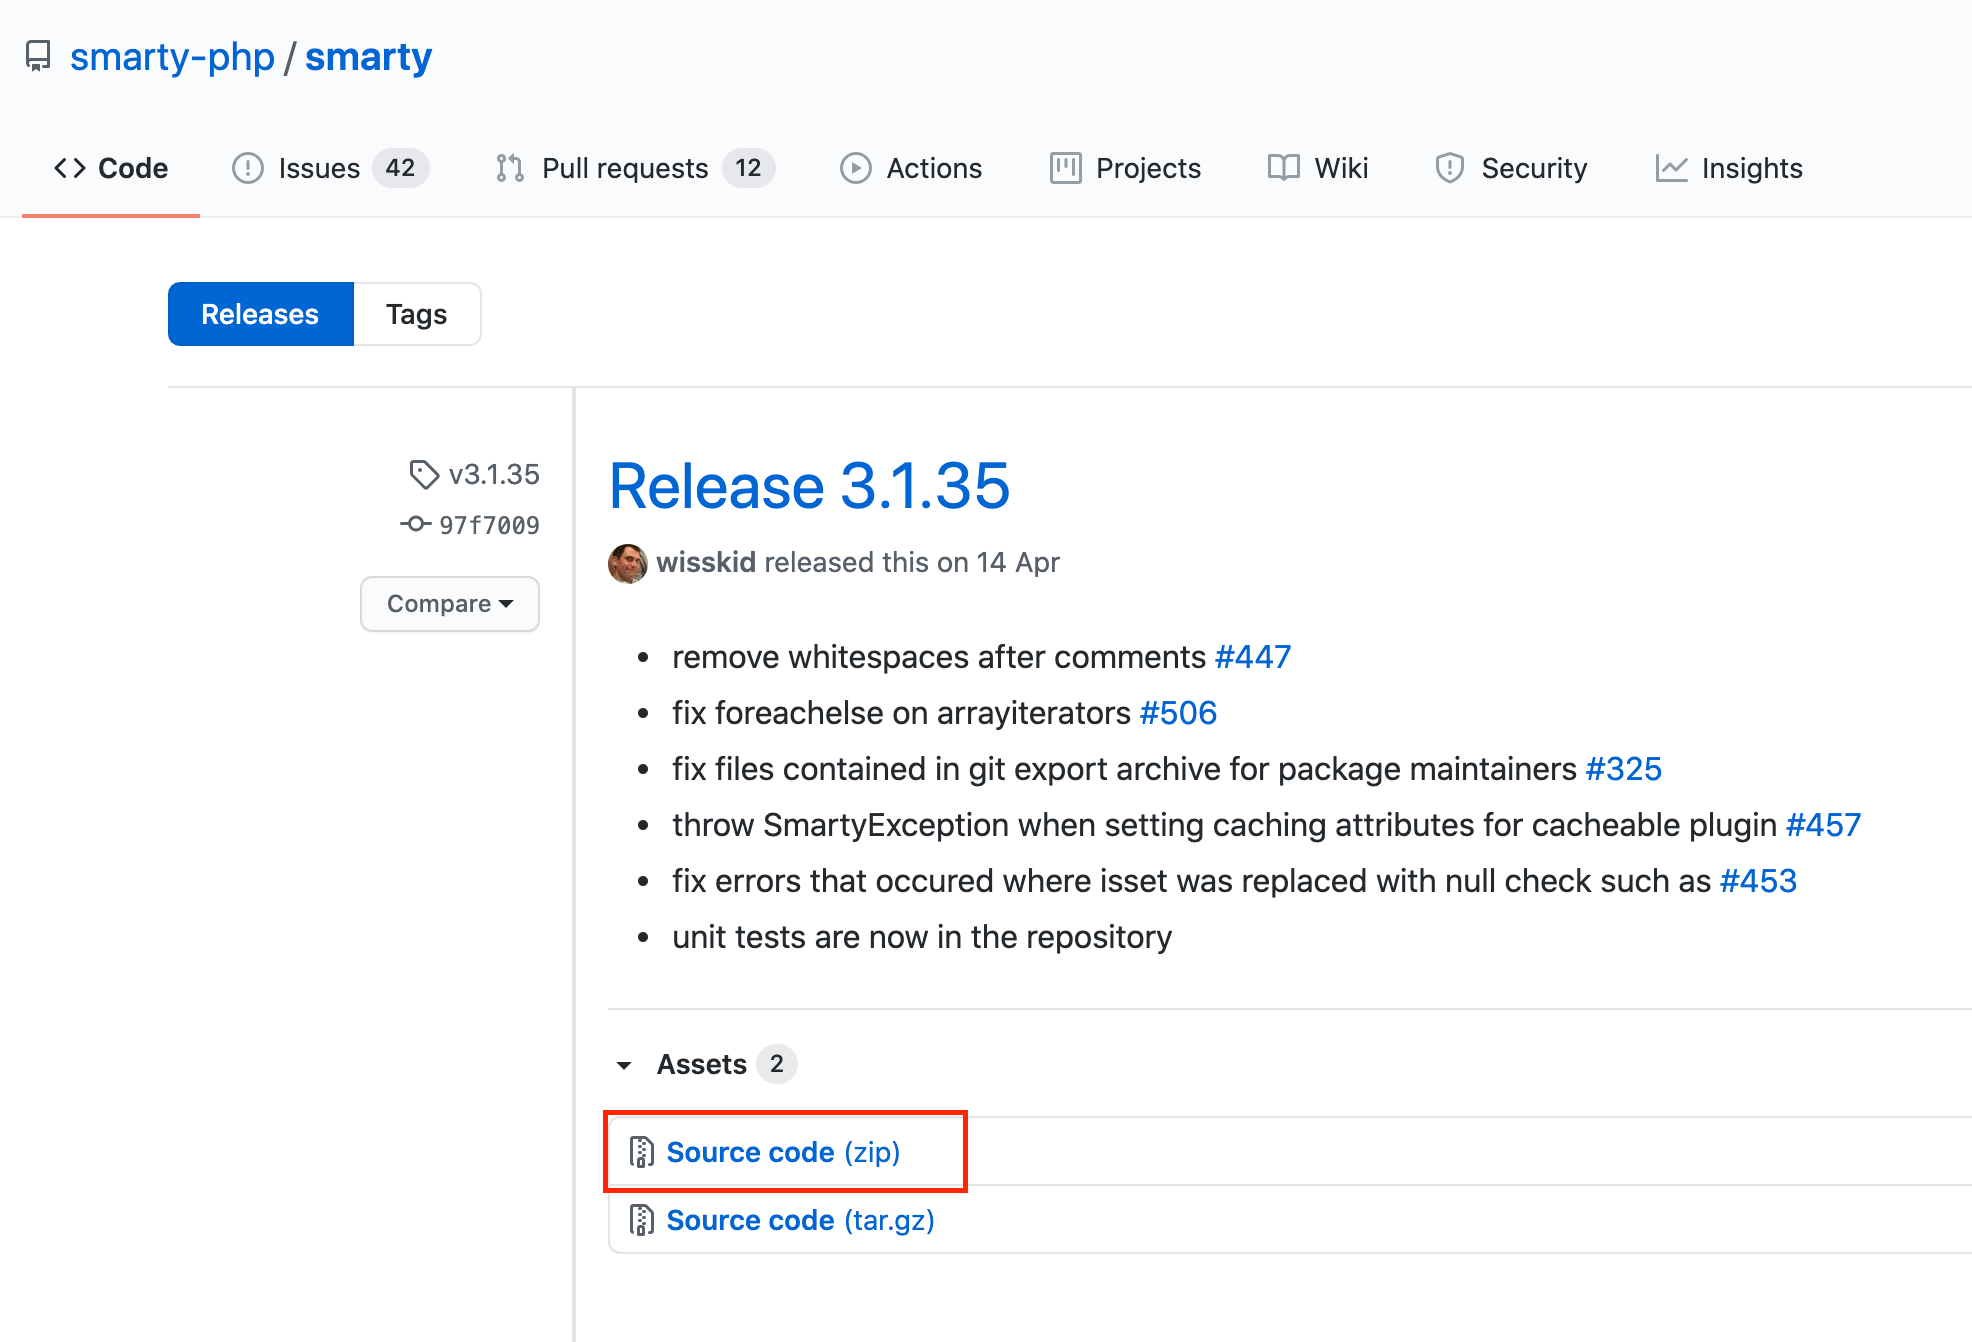Screen dimensions: 1972x1342
Task: Open the Projects tab
Action: pyautogui.click(x=1125, y=168)
